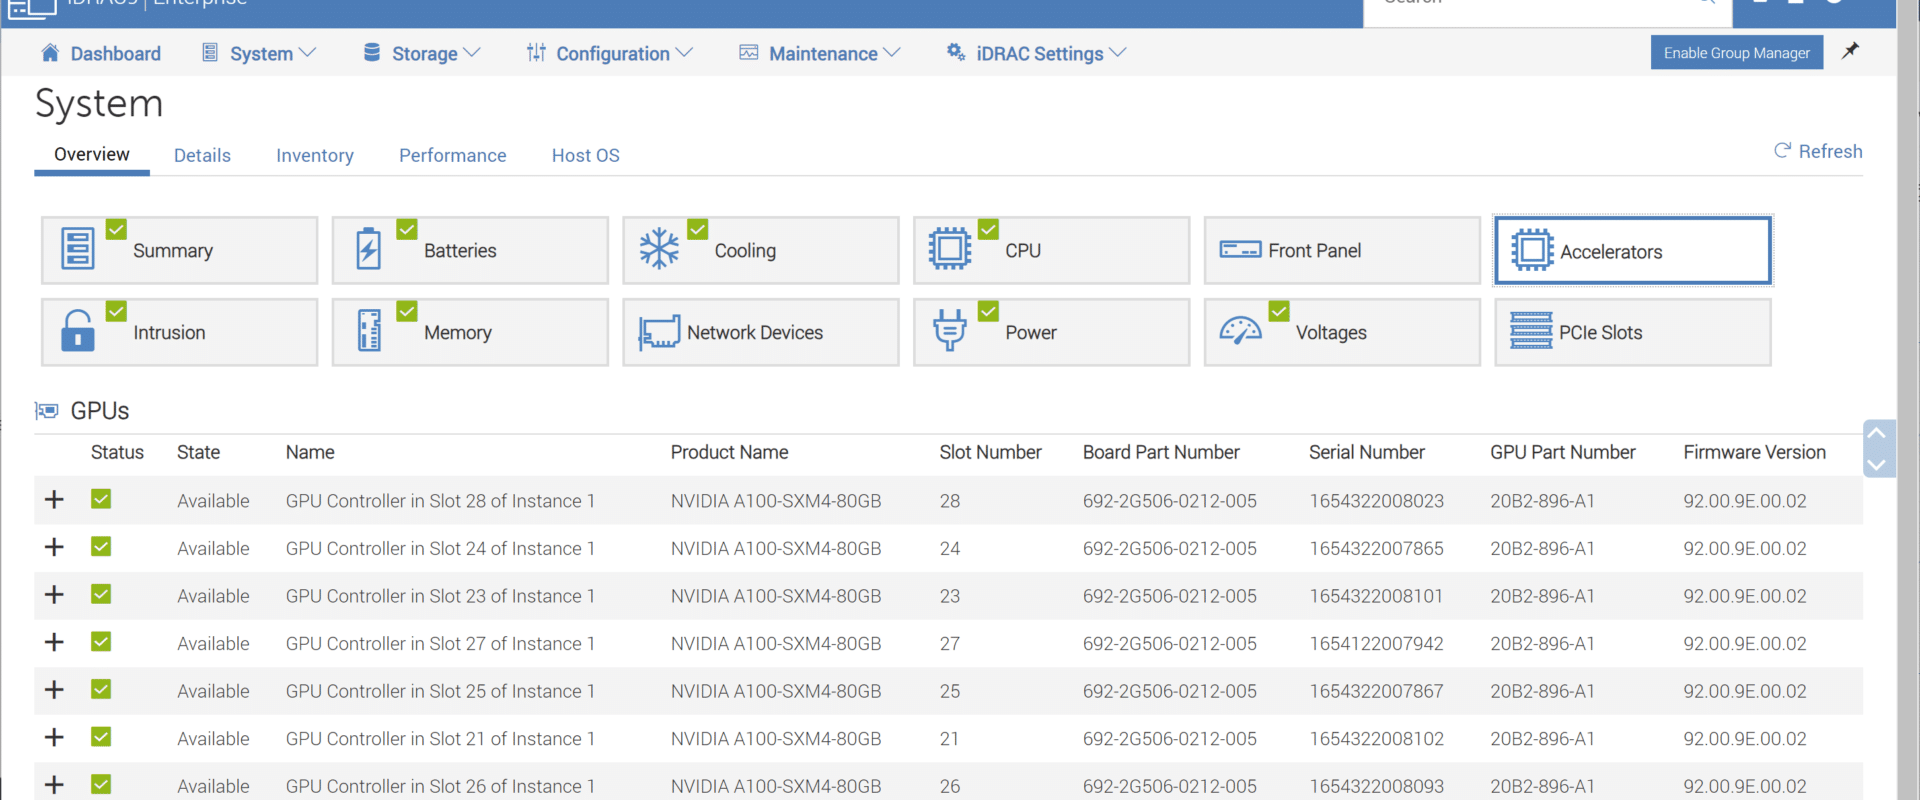Click the green health check on Voltages tile
The height and width of the screenshot is (800, 1920).
(1279, 311)
